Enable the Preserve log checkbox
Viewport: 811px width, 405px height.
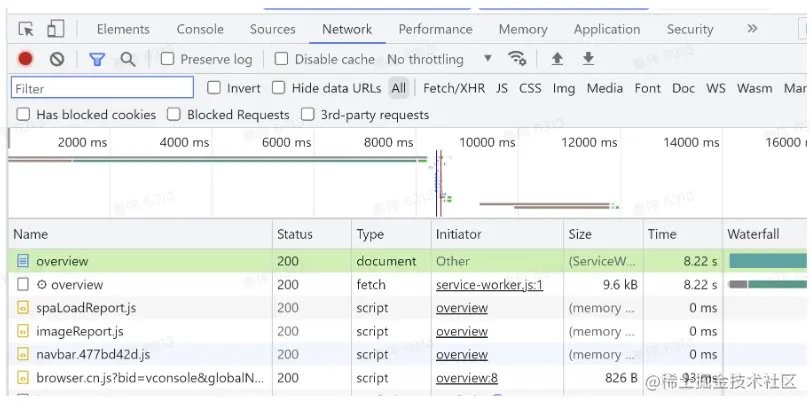point(168,59)
